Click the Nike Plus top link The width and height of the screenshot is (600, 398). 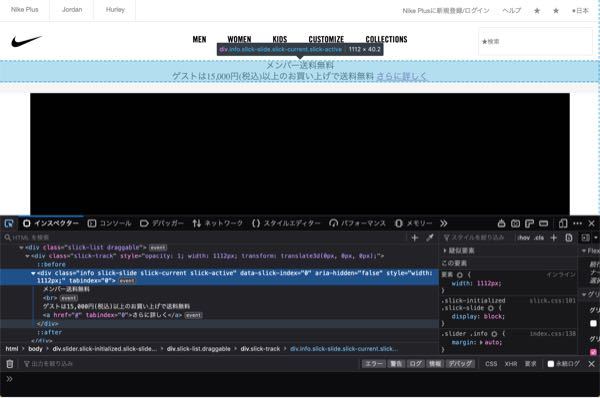click(25, 10)
